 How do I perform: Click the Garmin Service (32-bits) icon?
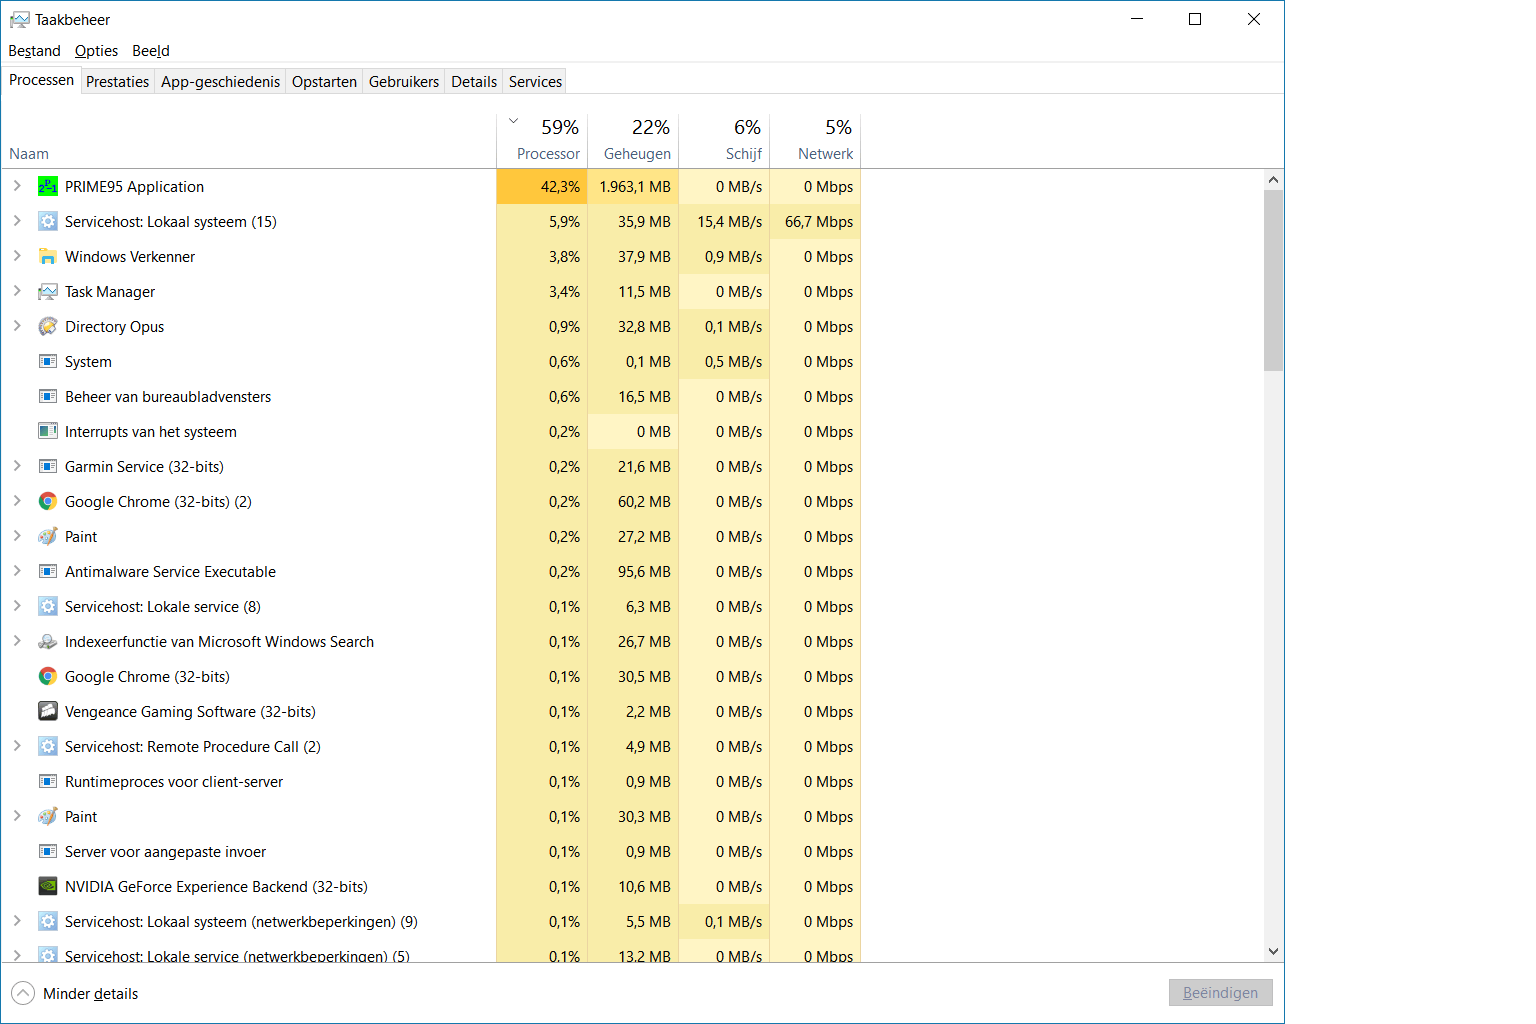(x=48, y=466)
